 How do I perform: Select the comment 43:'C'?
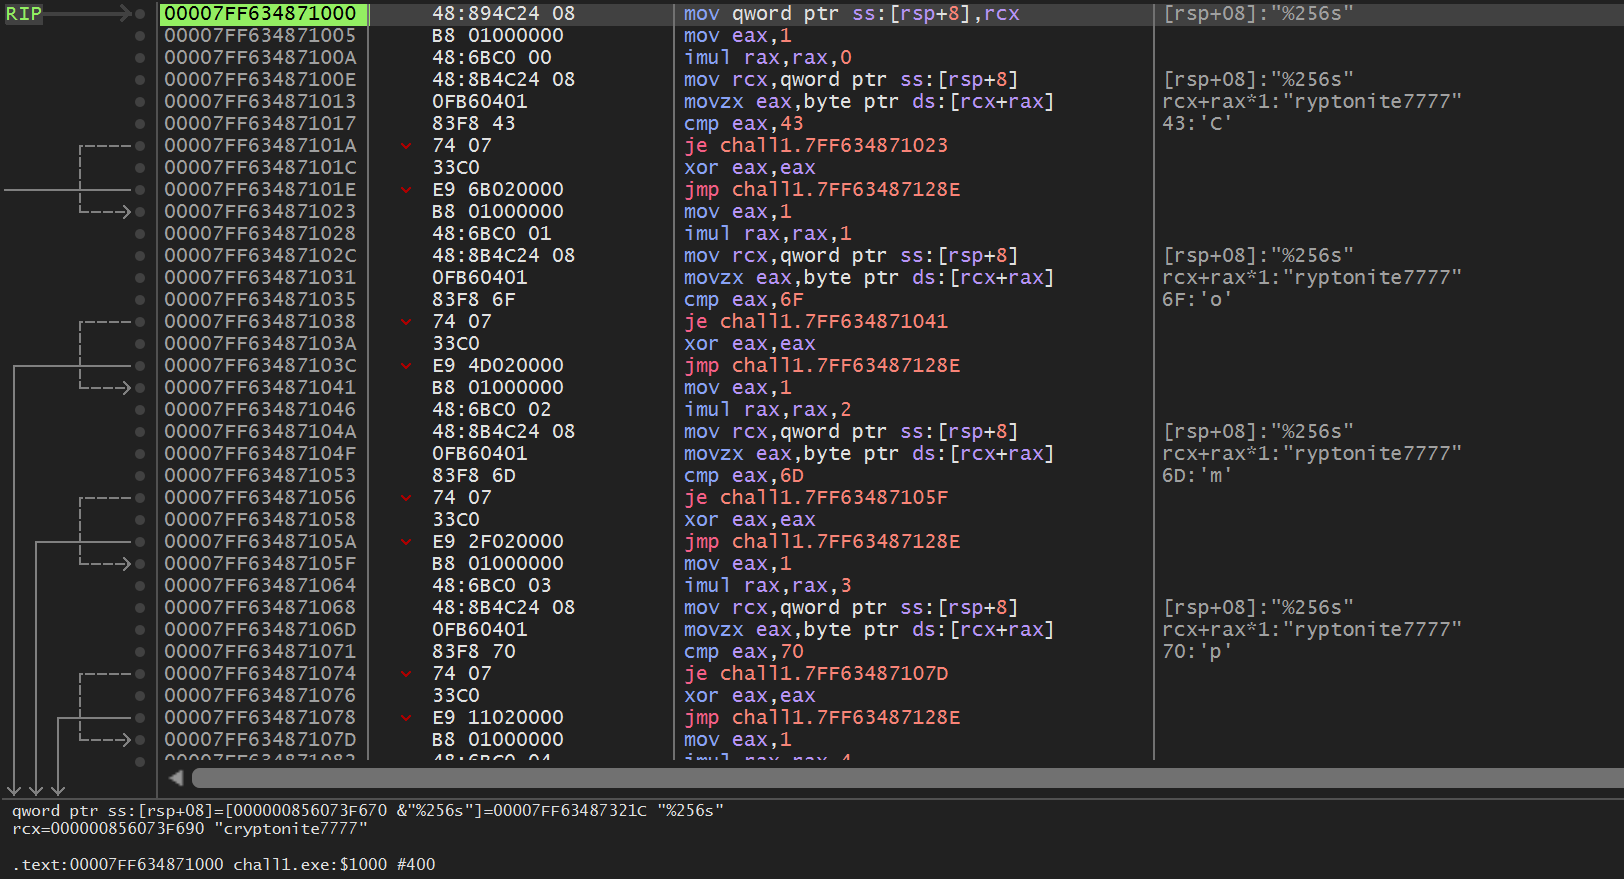point(1196,124)
